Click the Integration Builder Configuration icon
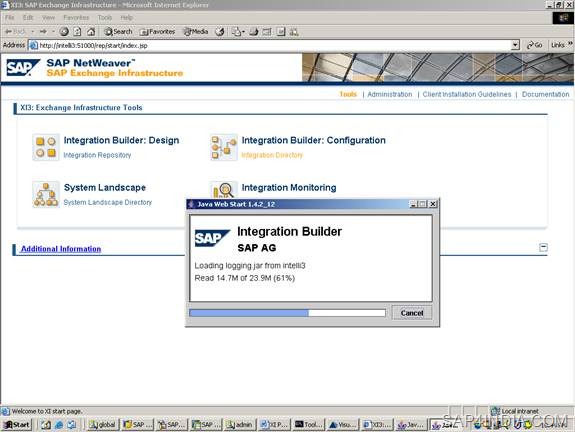Viewport: 575px width, 432px height. (224, 147)
